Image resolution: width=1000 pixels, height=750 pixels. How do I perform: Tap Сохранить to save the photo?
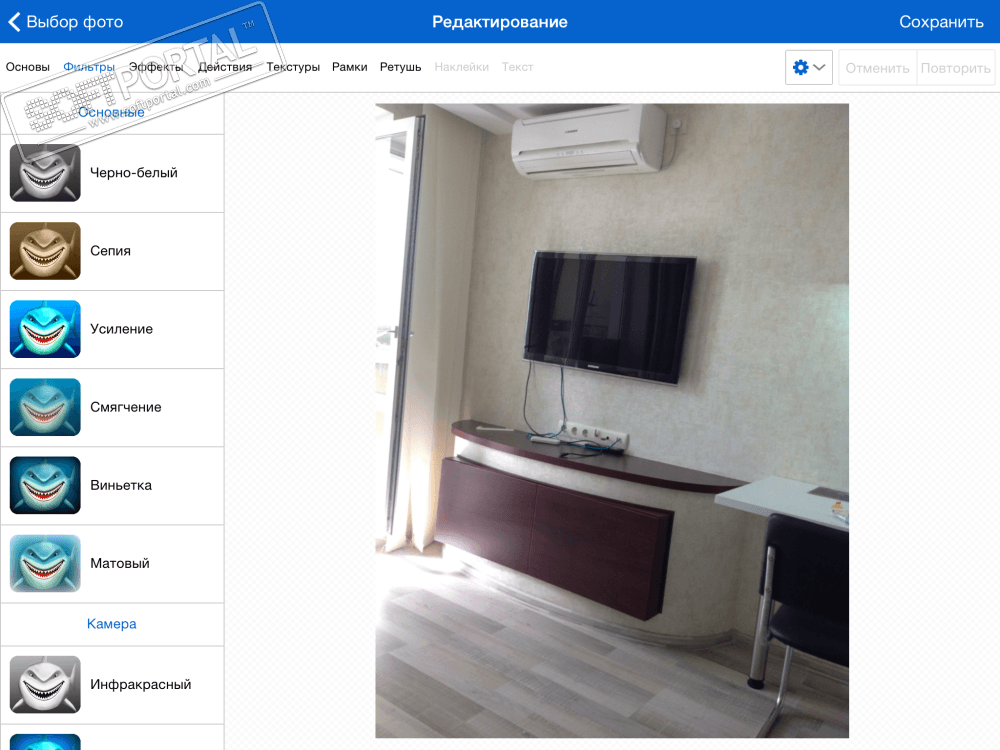click(x=941, y=22)
